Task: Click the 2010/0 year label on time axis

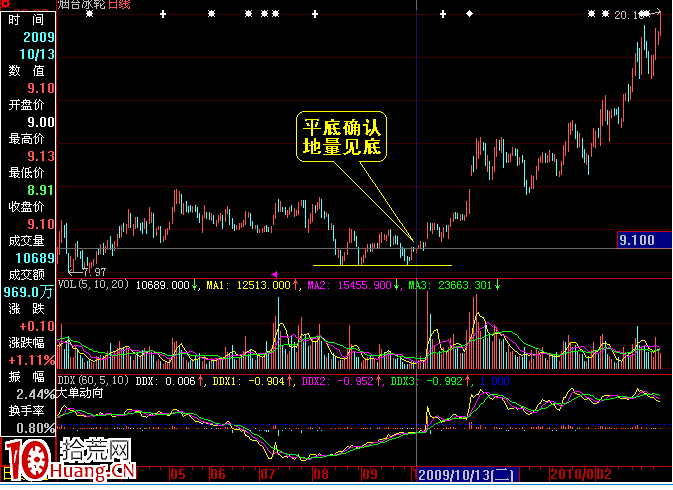Action: pos(573,474)
